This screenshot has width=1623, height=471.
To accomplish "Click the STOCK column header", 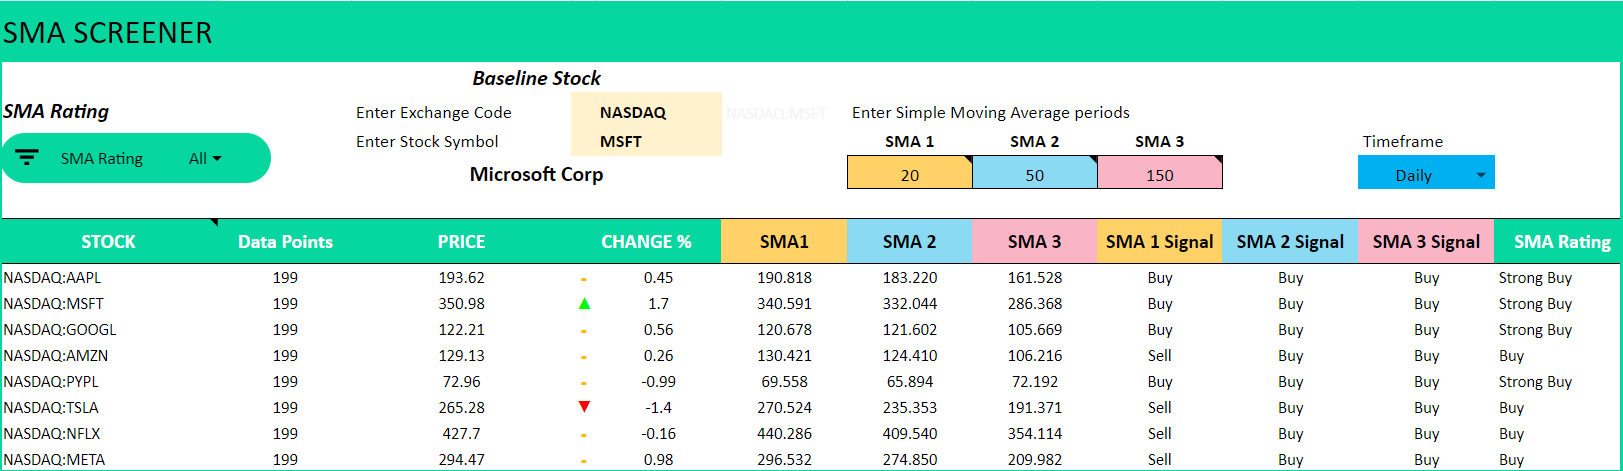I will point(108,241).
